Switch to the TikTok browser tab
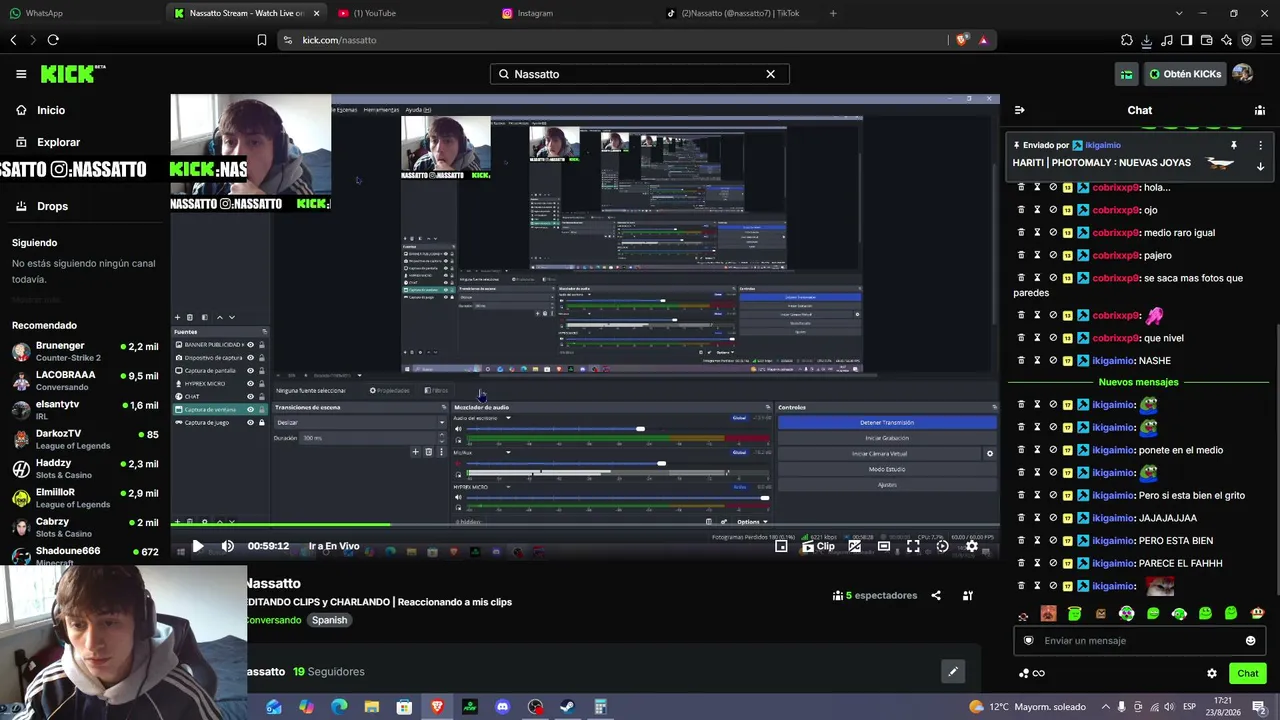 point(738,13)
